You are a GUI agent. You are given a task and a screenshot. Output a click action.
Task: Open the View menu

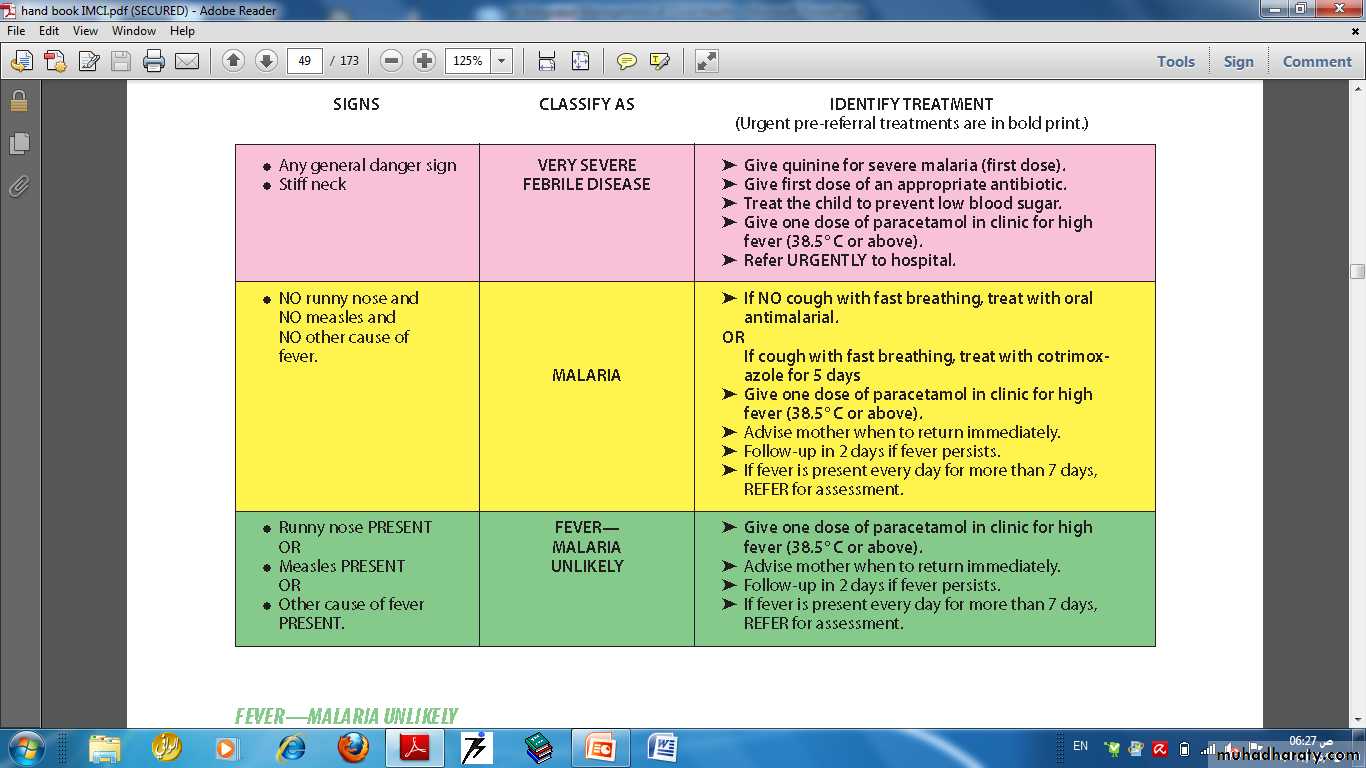click(85, 31)
